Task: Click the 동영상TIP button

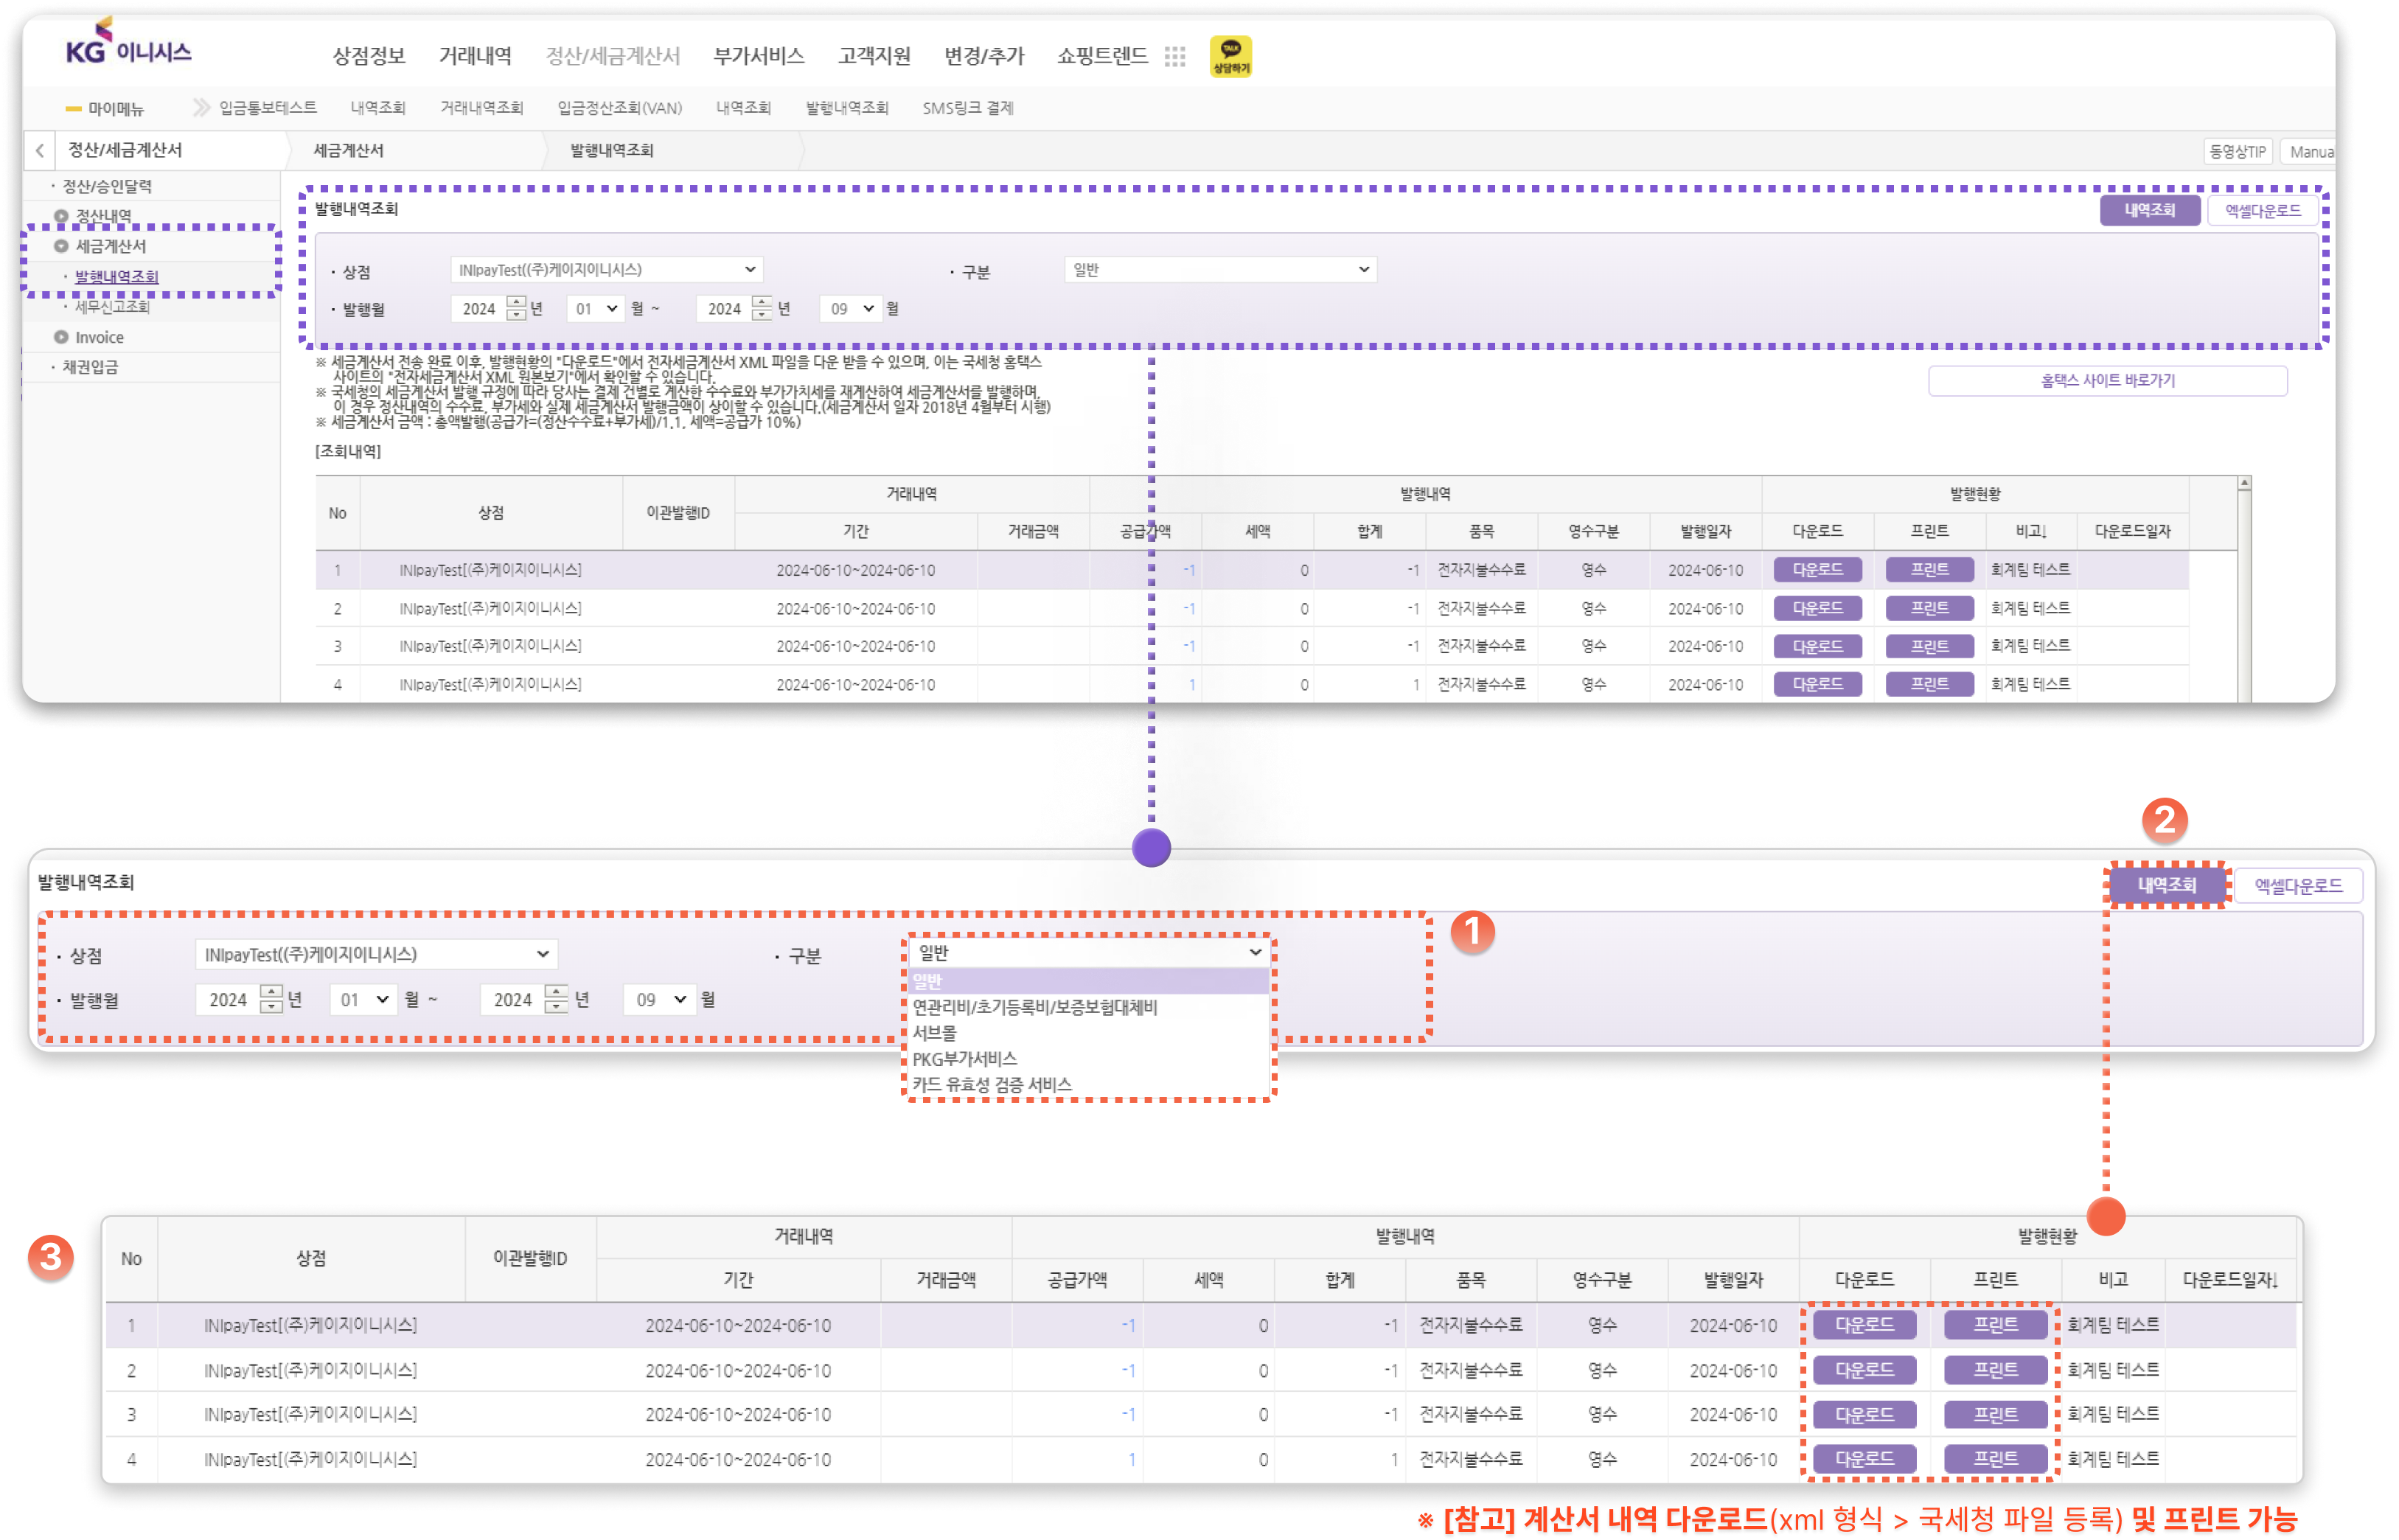Action: (x=2237, y=151)
